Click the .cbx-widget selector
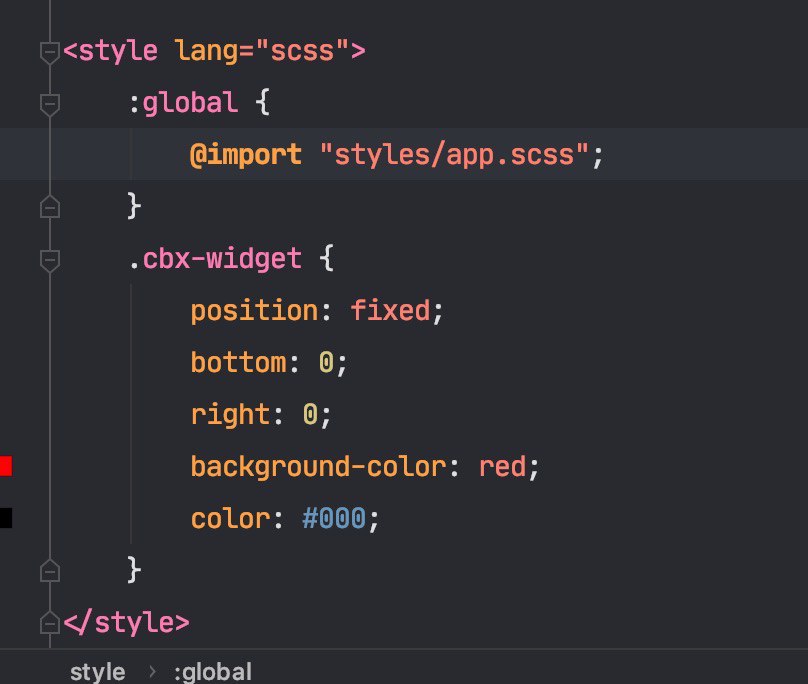 (x=215, y=258)
